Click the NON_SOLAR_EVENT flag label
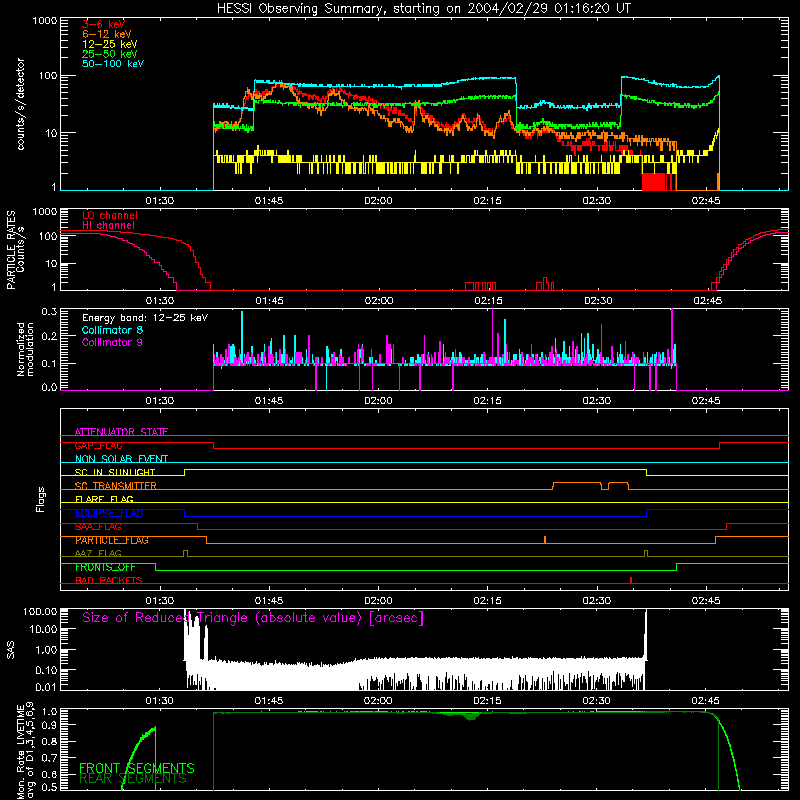The width and height of the screenshot is (800, 800). (x=121, y=459)
